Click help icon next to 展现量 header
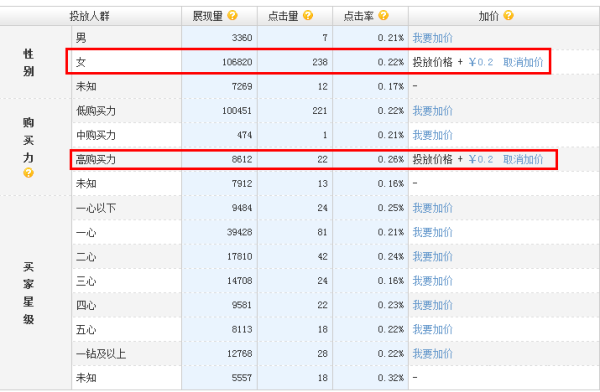 232,15
